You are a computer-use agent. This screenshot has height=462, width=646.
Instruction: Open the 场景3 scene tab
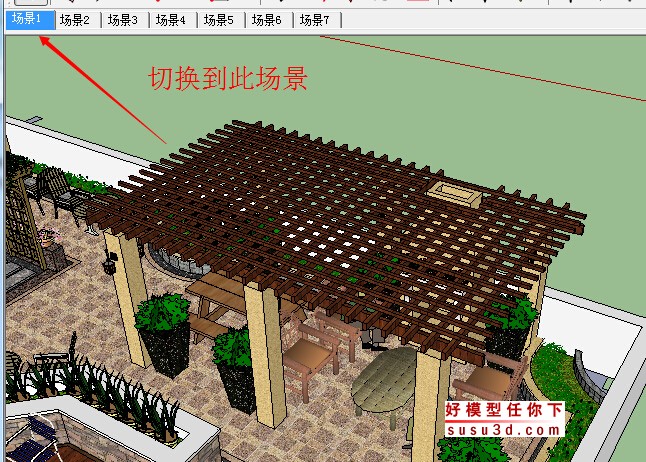125,20
